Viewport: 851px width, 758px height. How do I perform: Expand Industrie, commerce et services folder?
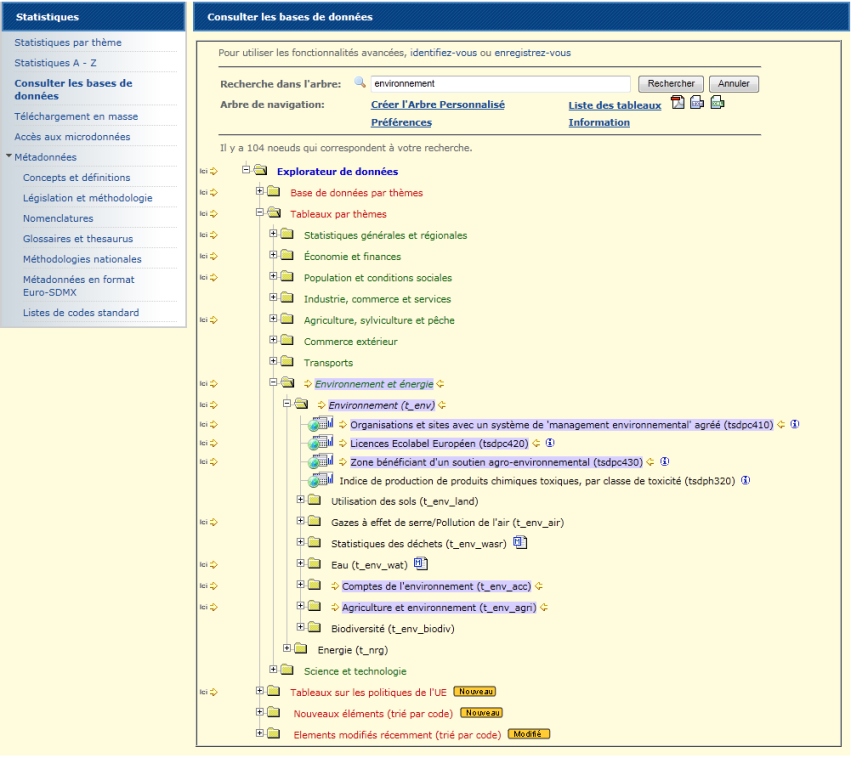tap(273, 297)
